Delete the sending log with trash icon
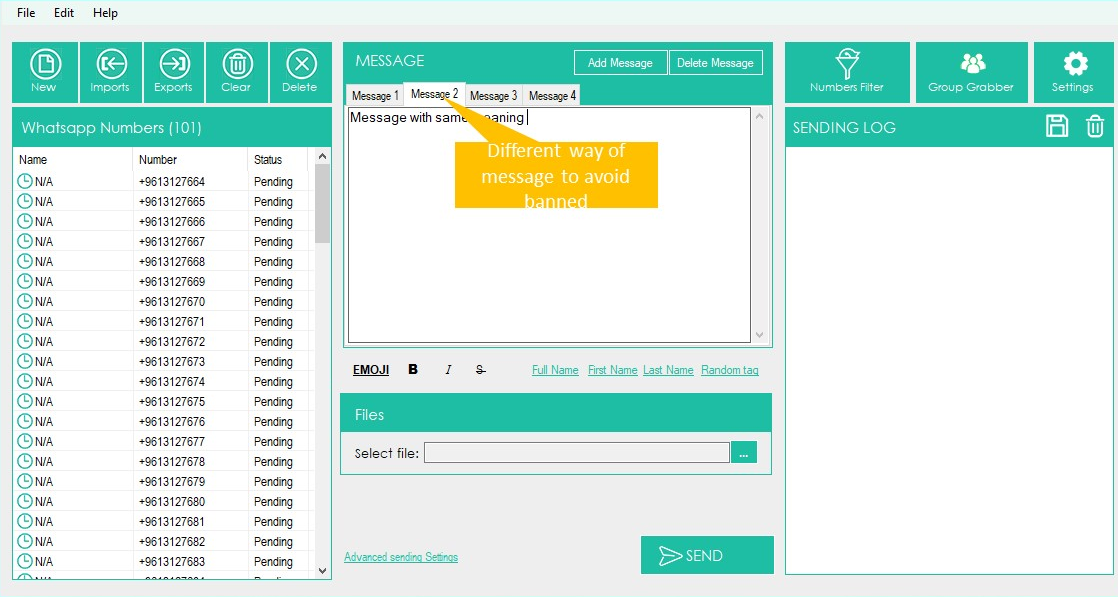Viewport: 1118px width, 597px height. tap(1095, 126)
